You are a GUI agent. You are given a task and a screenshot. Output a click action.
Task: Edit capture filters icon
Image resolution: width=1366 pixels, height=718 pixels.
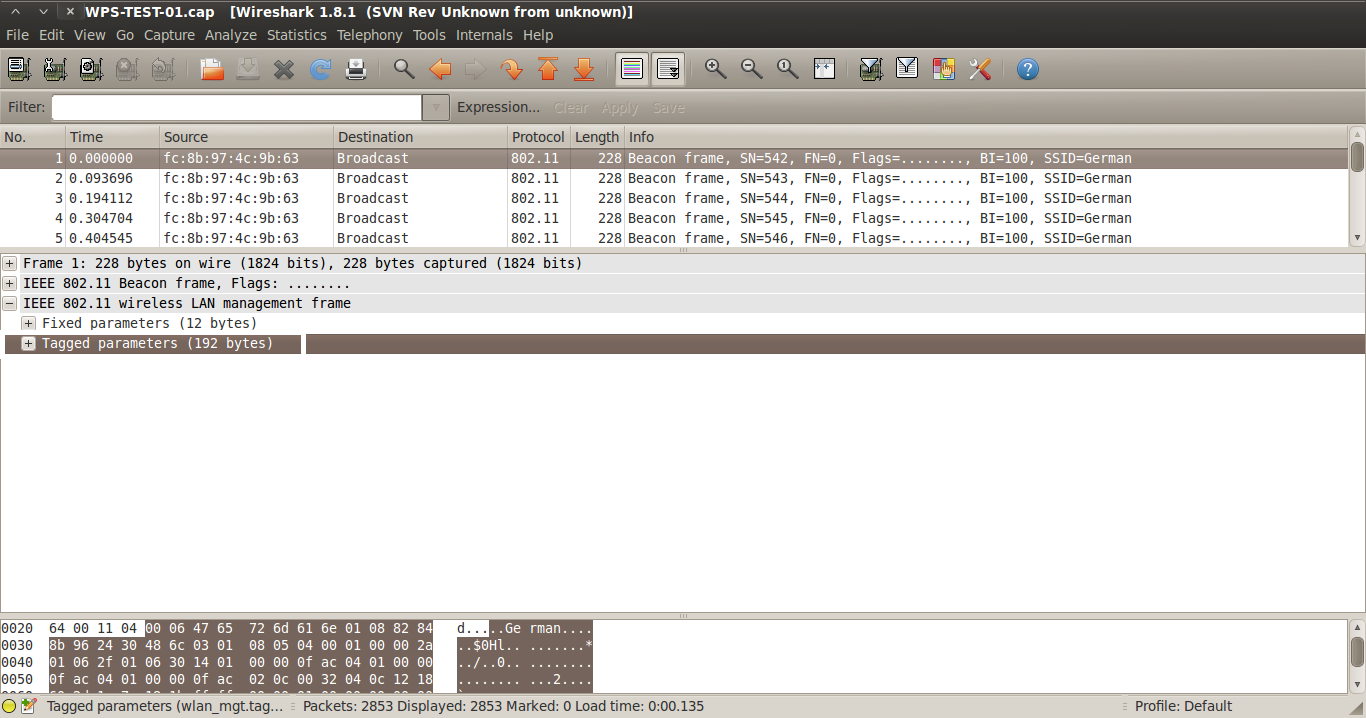tap(871, 69)
